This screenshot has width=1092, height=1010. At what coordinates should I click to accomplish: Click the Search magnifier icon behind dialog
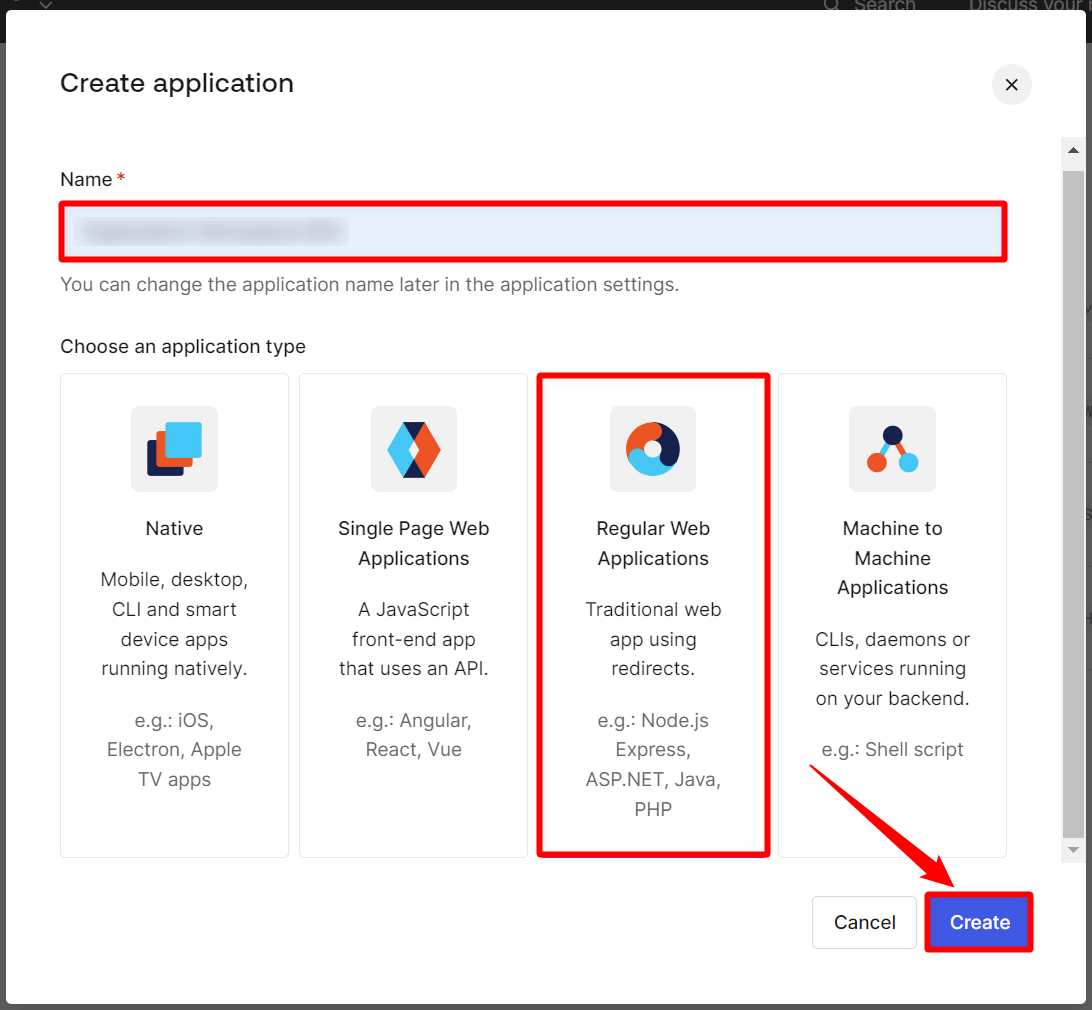[832, 6]
